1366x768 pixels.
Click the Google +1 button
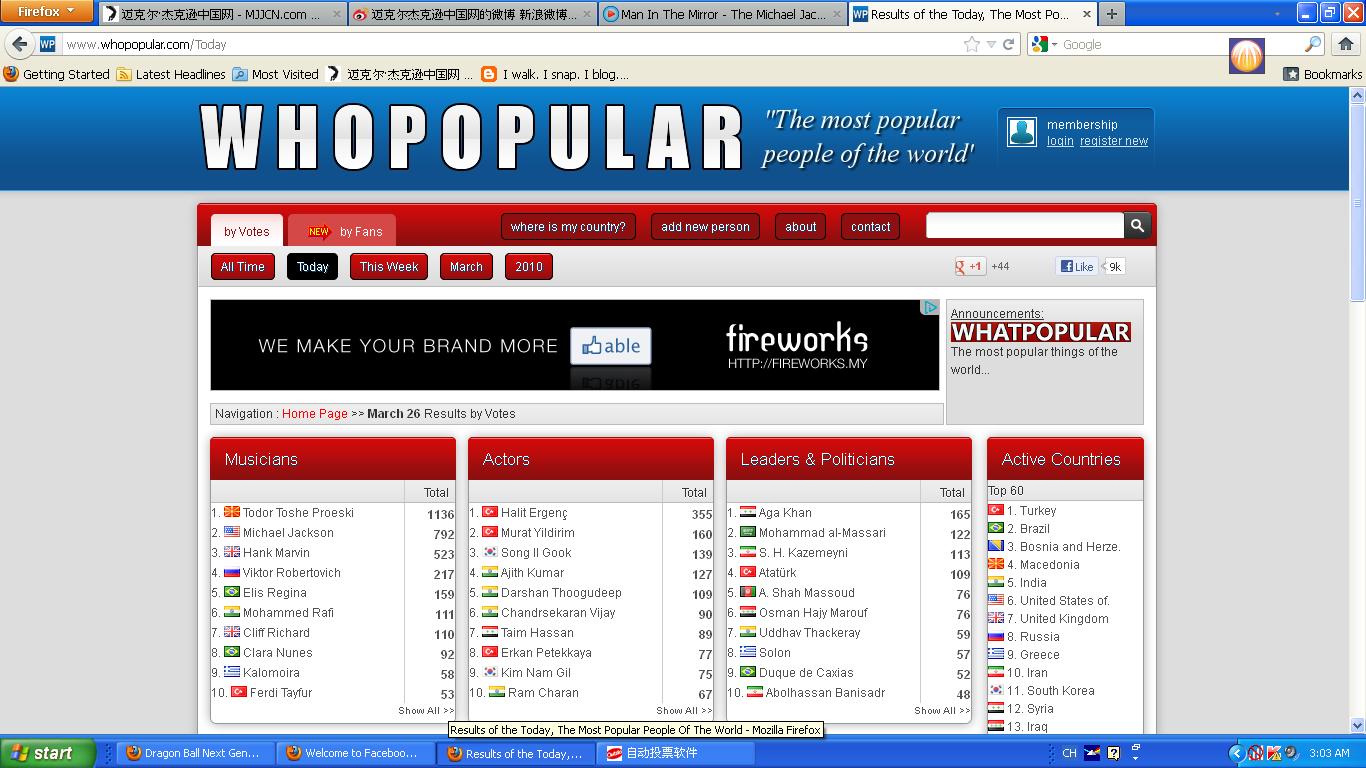(970, 266)
